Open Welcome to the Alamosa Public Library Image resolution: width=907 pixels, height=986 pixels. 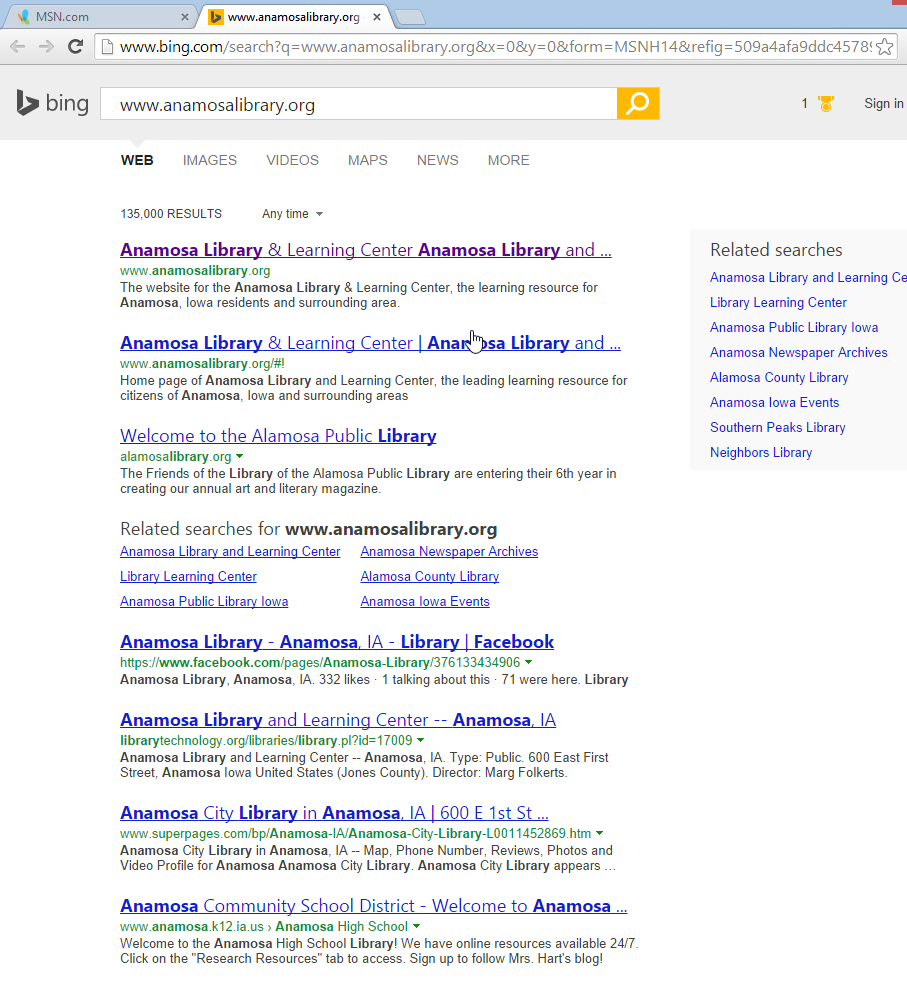pos(278,436)
